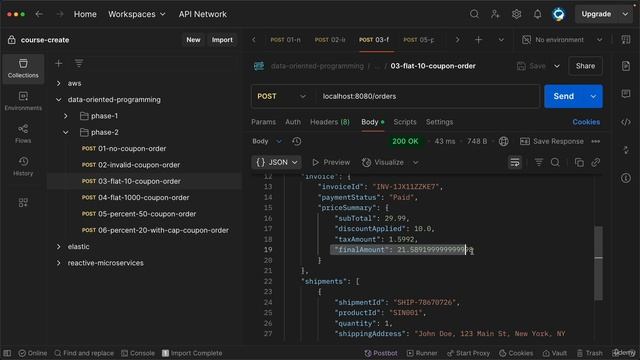The width and height of the screenshot is (640, 360).
Task: Open a new tab with plus icon
Action: pos(478,40)
